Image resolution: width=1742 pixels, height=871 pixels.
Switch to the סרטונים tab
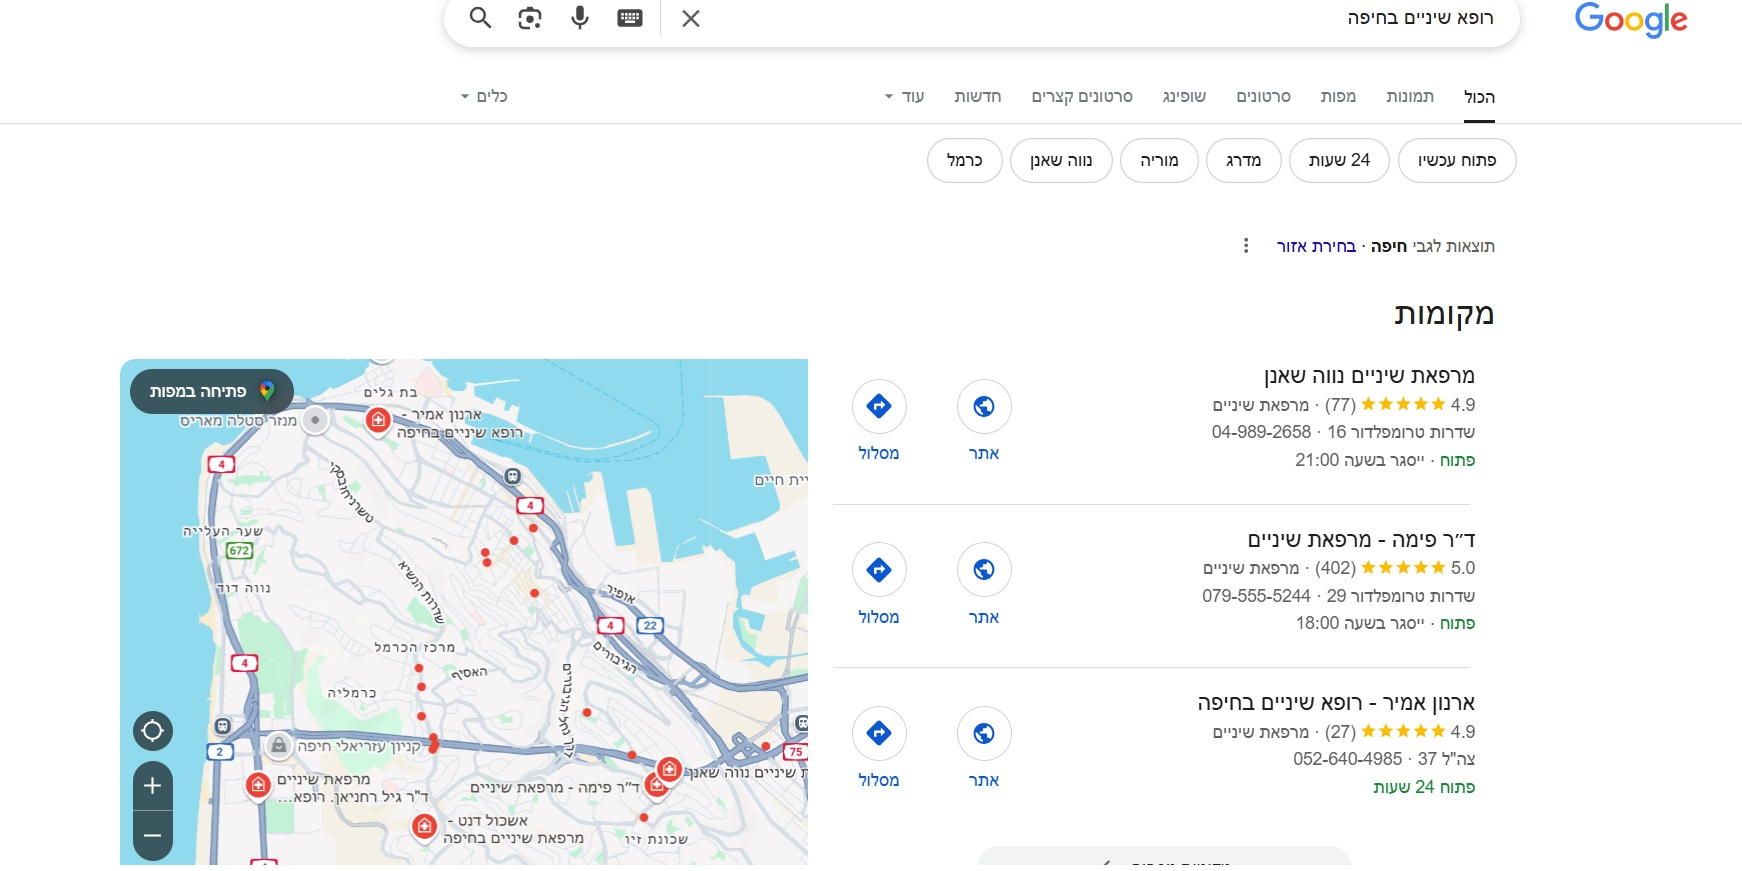pos(1264,96)
